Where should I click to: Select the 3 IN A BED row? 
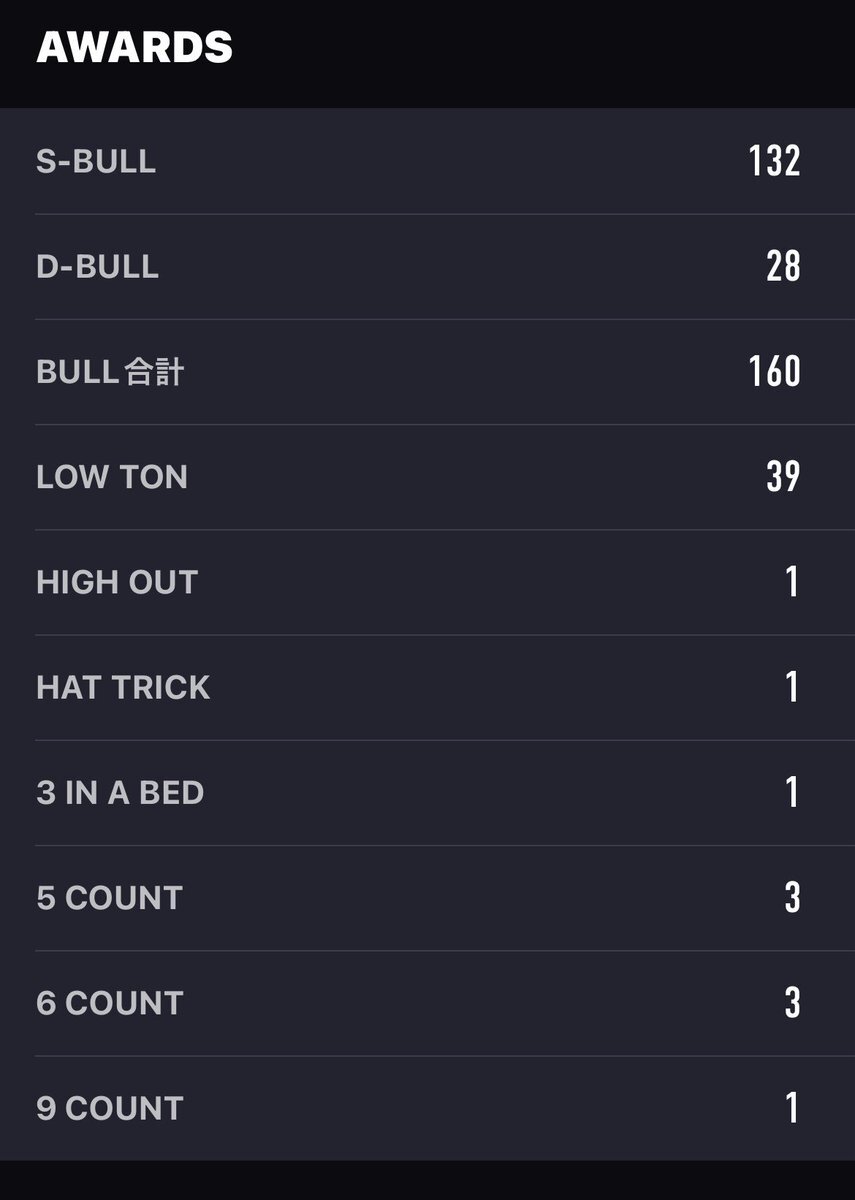coord(427,793)
